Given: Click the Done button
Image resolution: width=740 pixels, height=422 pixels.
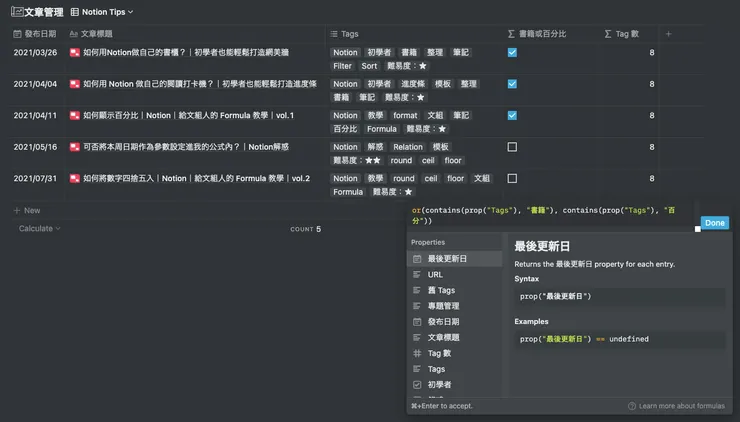Looking at the screenshot, I should [x=715, y=223].
